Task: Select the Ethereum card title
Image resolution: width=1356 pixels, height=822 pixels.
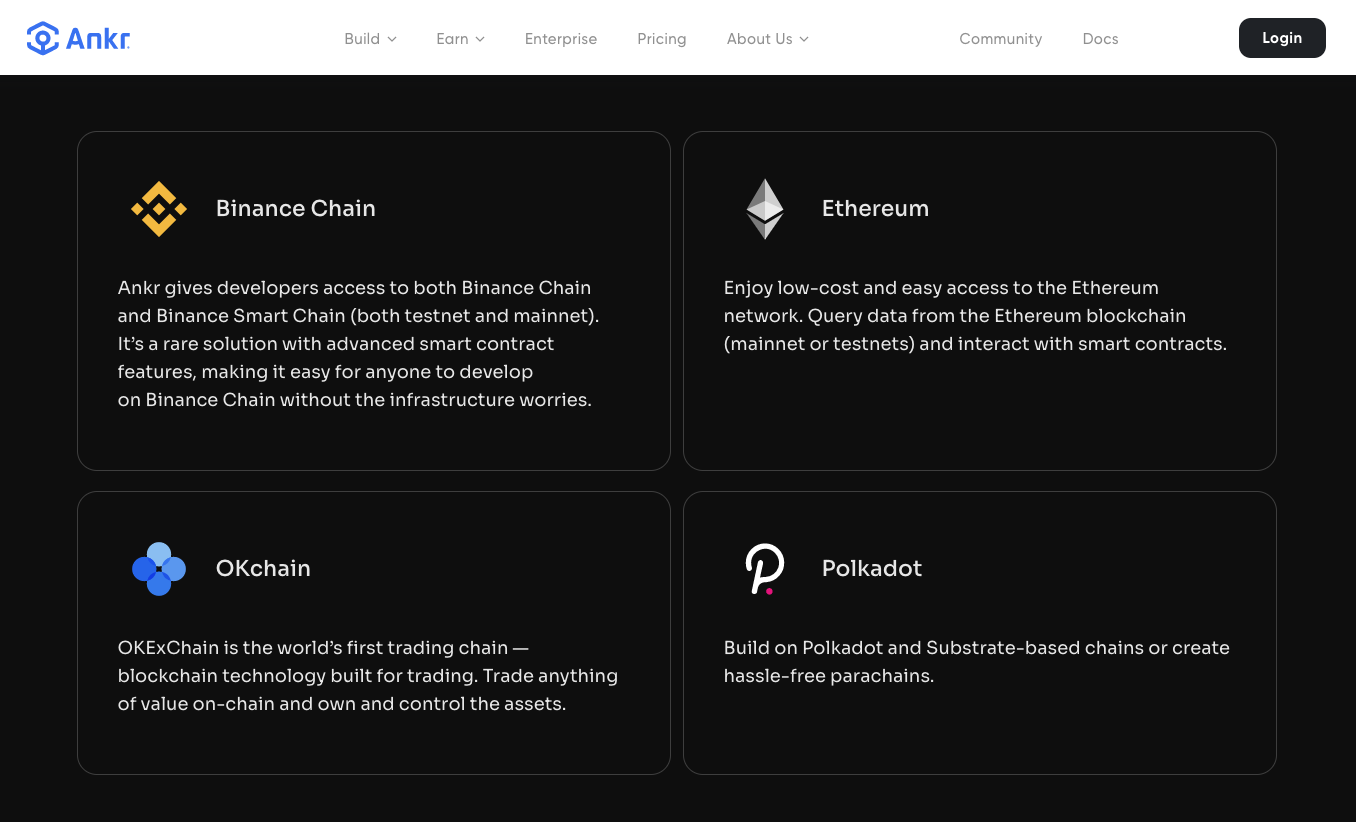Action: tap(876, 208)
